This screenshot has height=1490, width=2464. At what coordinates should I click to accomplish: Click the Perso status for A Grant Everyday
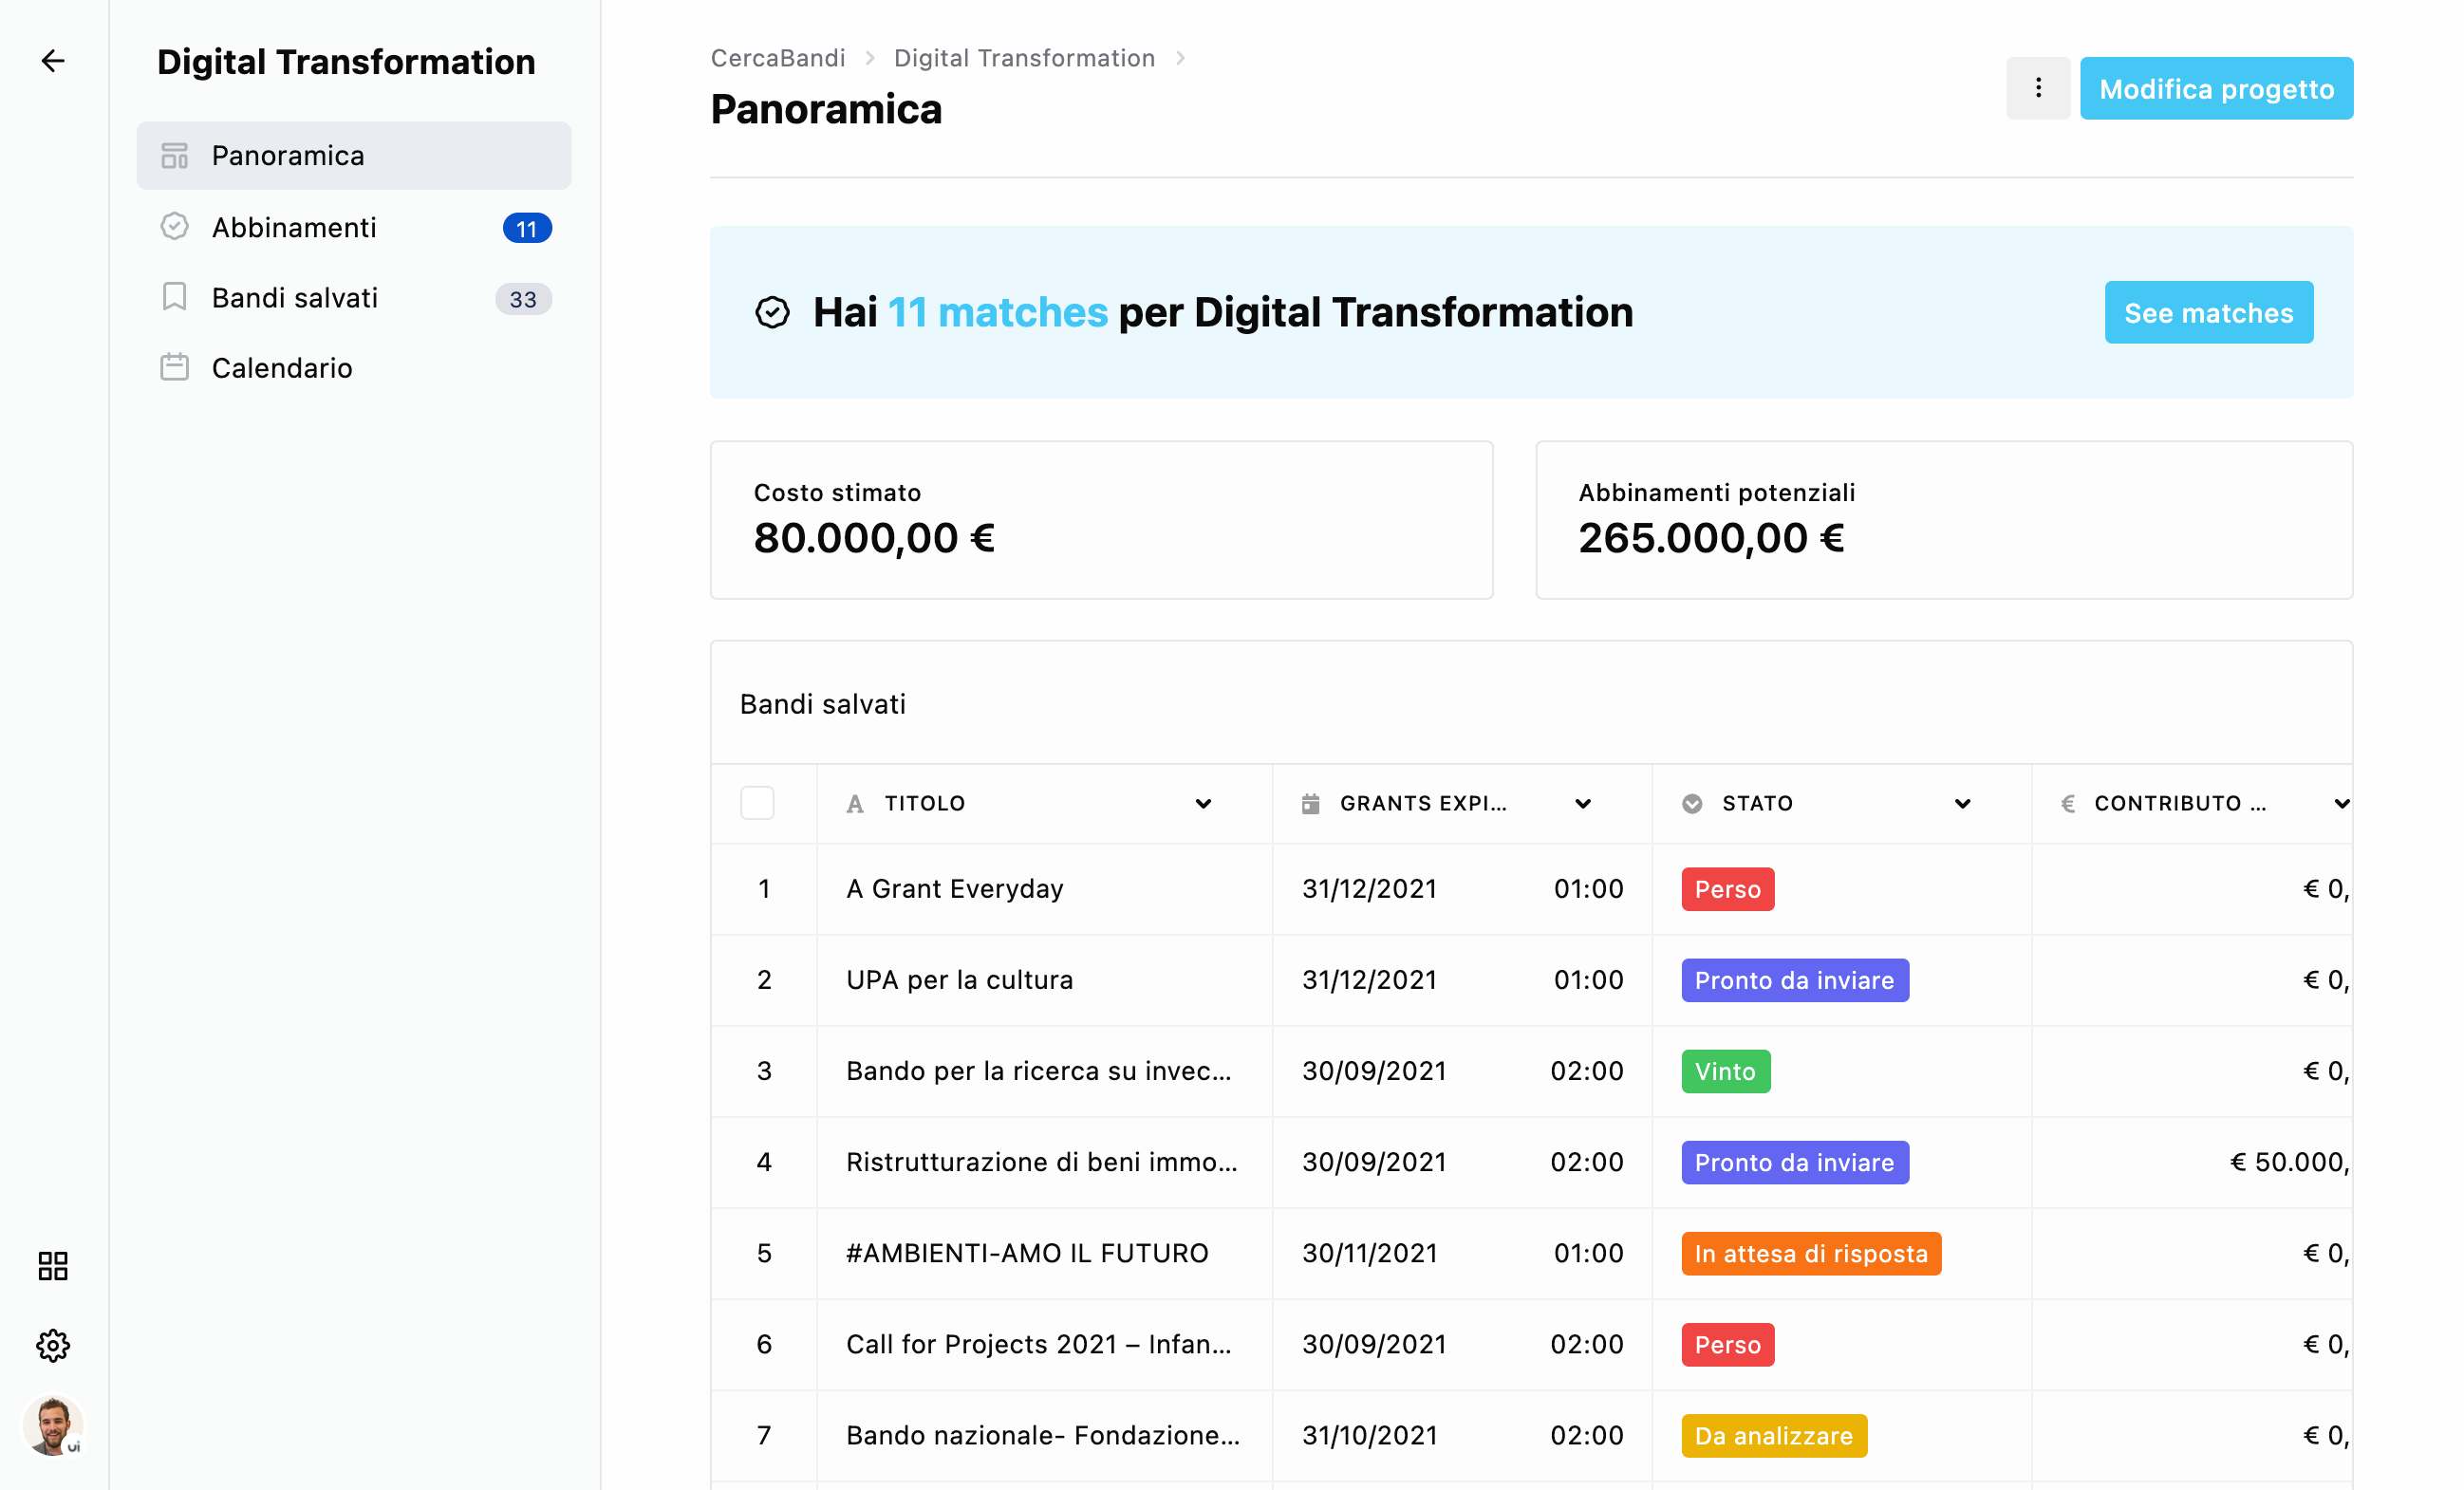1727,889
